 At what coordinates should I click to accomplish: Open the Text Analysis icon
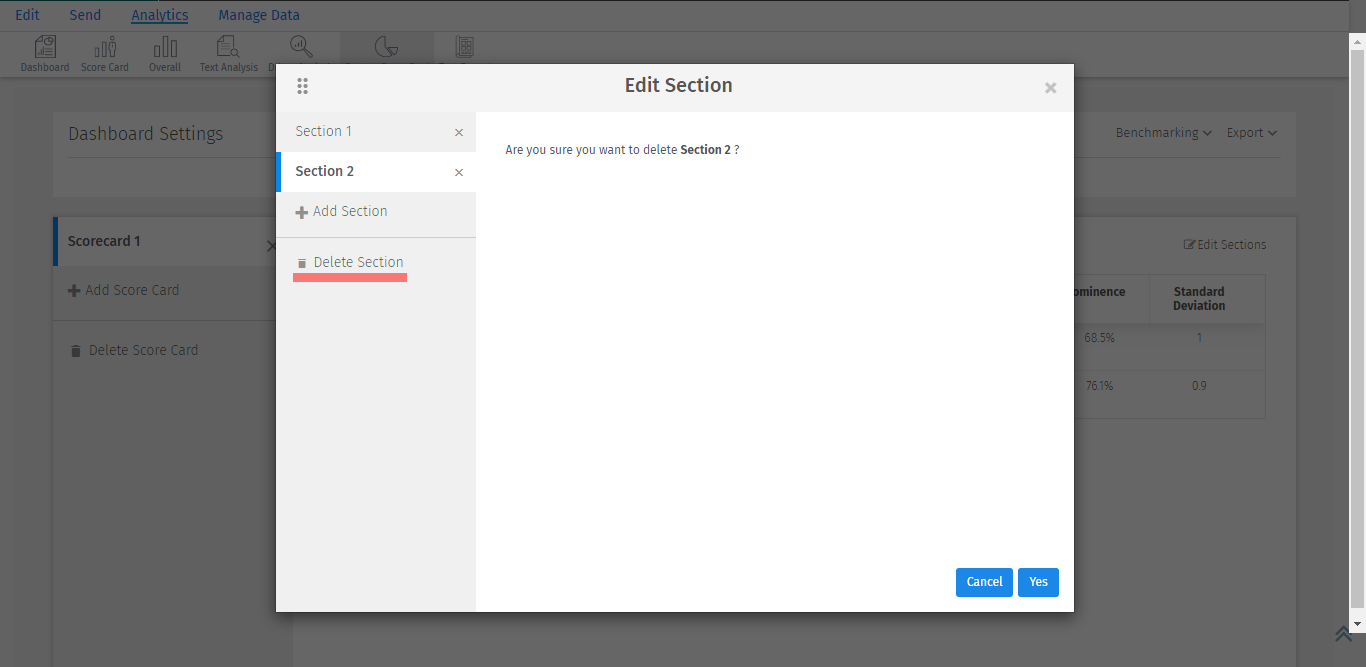[228, 54]
